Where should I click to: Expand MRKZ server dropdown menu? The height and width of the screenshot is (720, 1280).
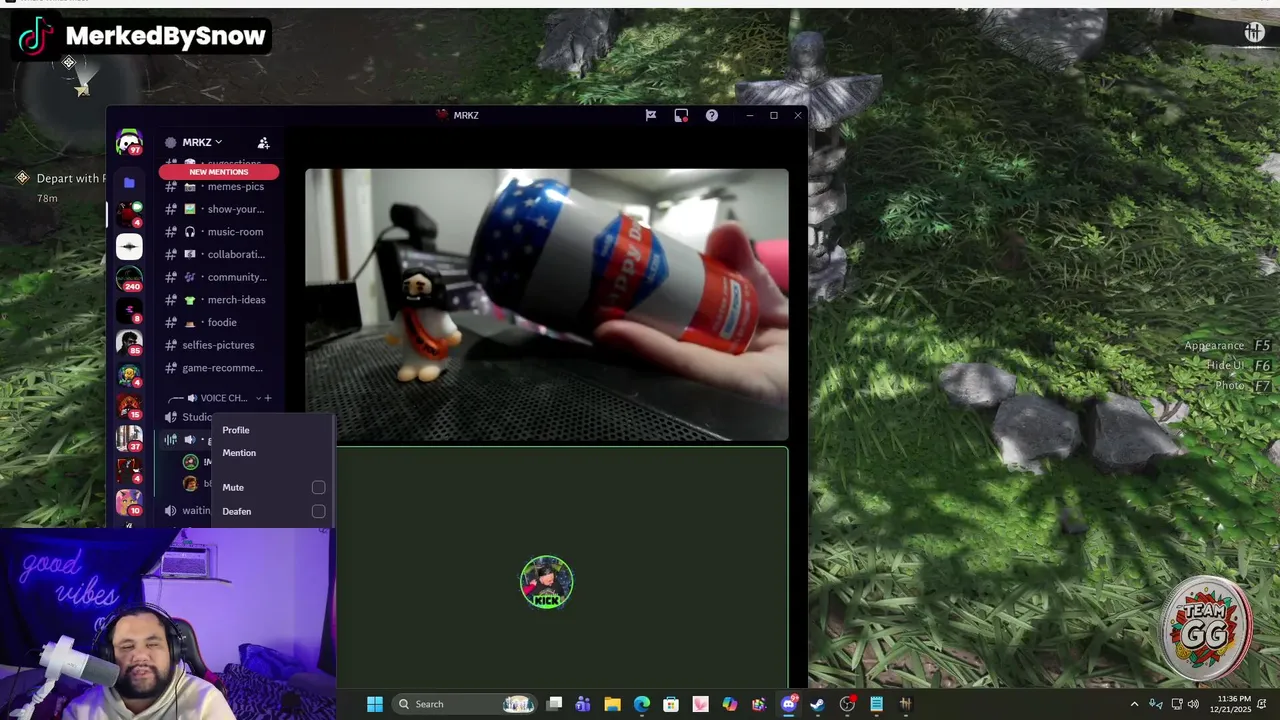coord(202,142)
